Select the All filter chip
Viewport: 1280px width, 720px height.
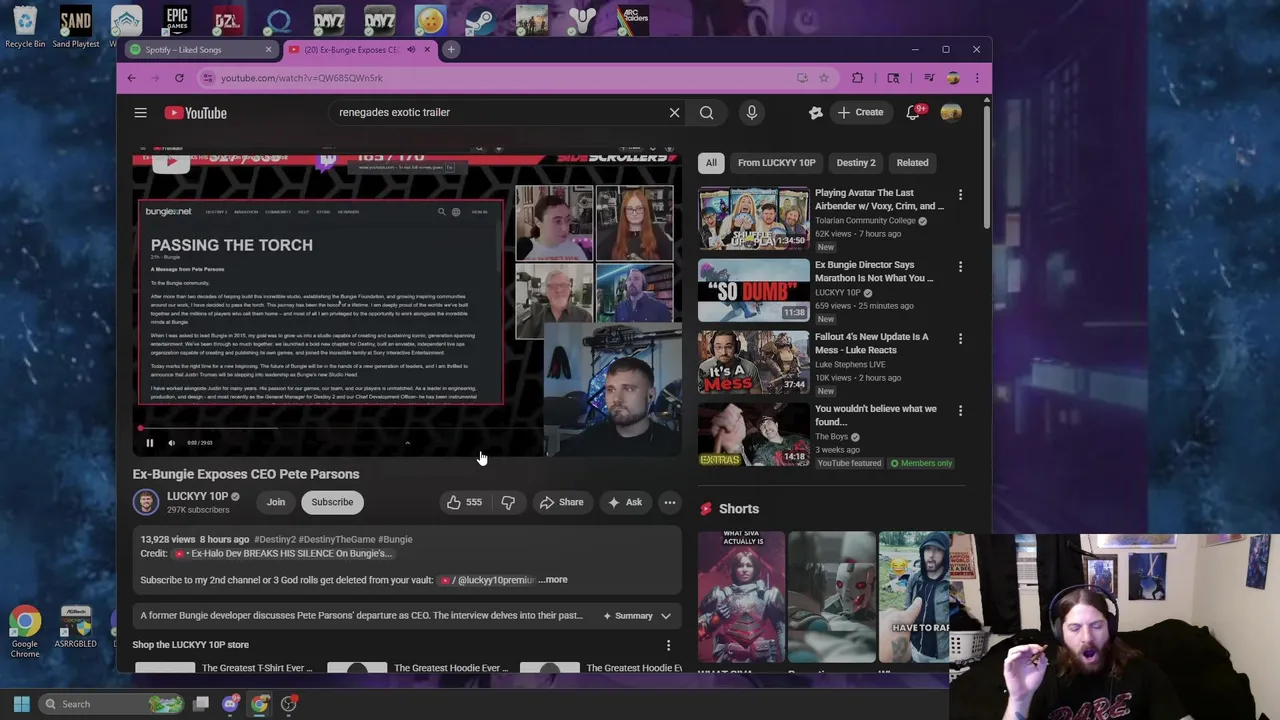click(711, 163)
